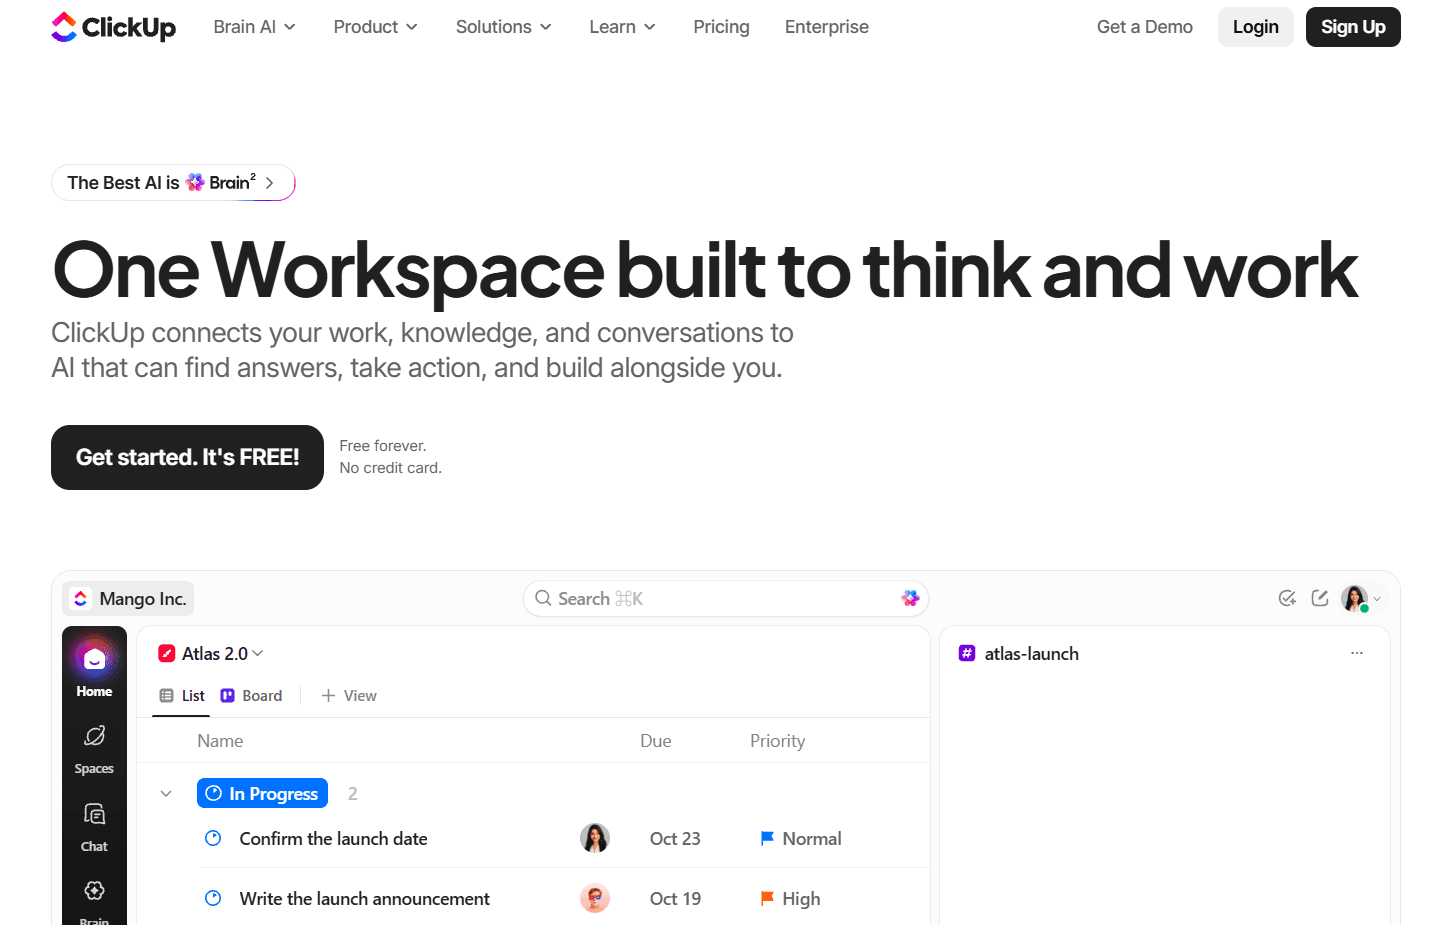
Task: Open the Atlas 2.0 dropdown chevron
Action: click(x=258, y=653)
